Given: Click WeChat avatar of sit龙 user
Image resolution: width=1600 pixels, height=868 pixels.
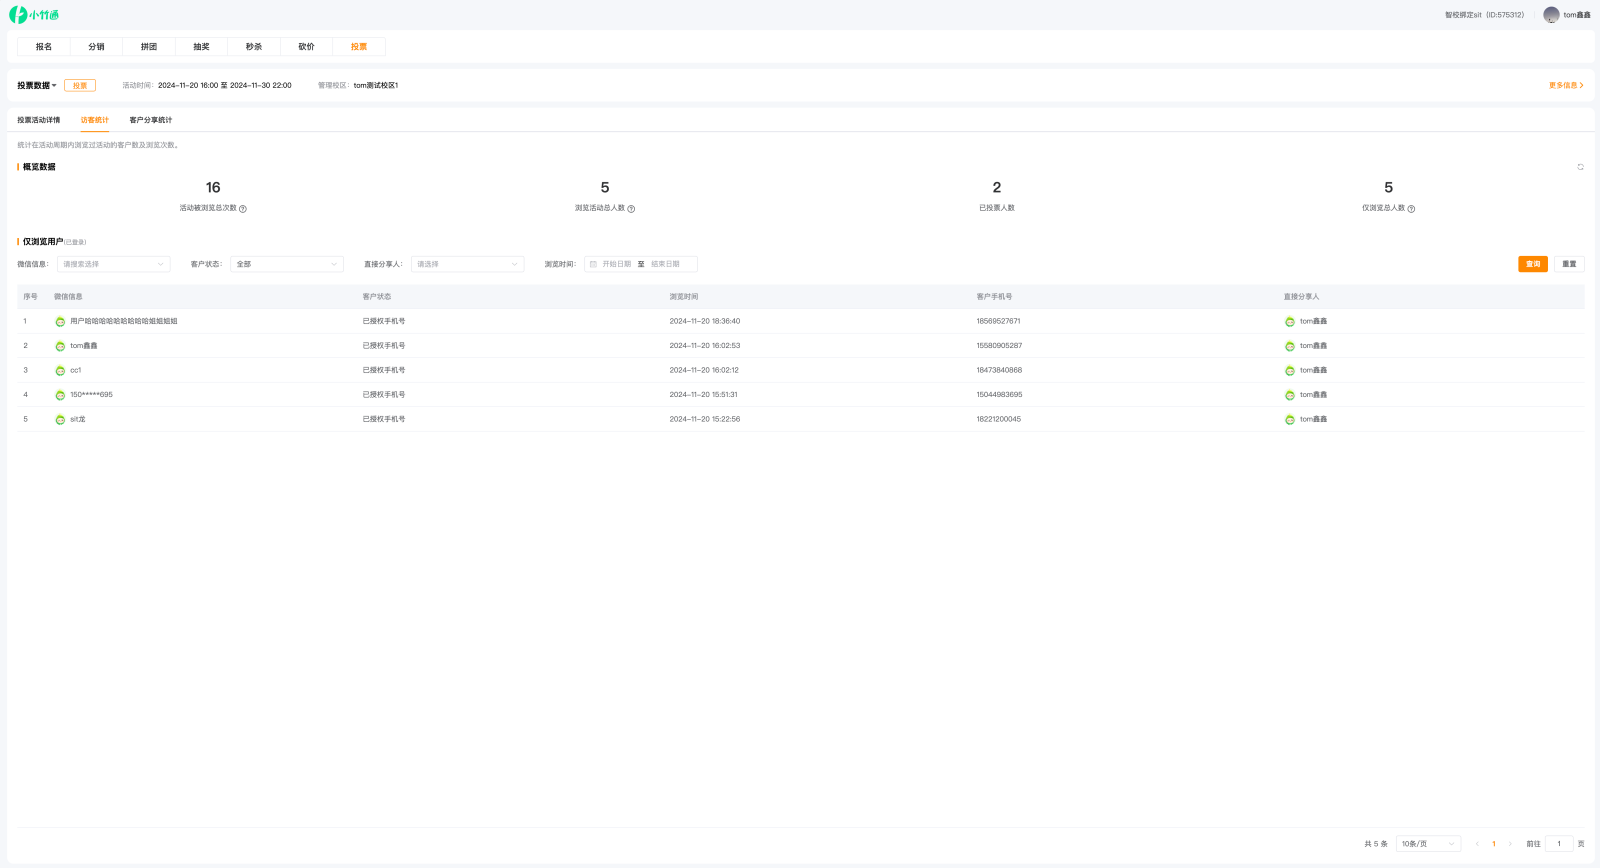Looking at the screenshot, I should tap(60, 420).
